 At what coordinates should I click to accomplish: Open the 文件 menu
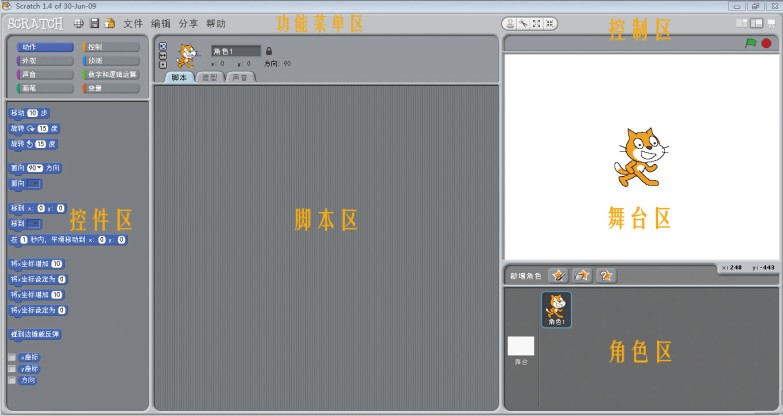[x=133, y=23]
